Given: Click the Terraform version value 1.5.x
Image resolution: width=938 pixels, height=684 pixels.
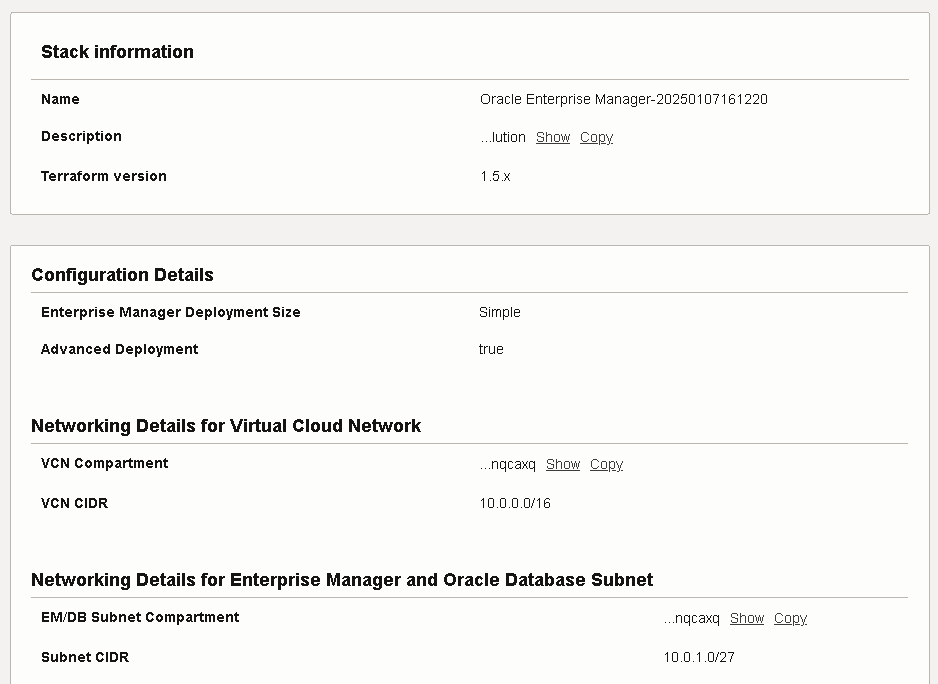Looking at the screenshot, I should tap(495, 177).
